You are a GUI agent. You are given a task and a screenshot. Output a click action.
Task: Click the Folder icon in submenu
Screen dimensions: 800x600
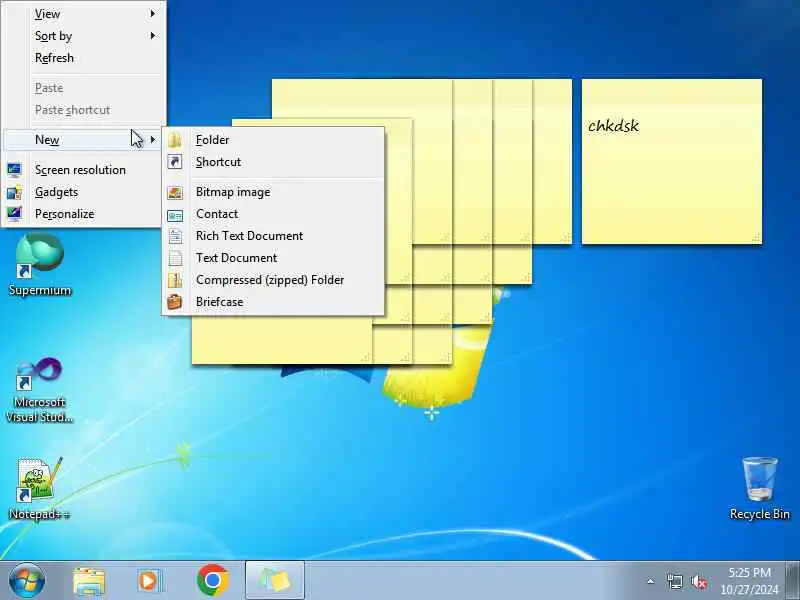pyautogui.click(x=175, y=140)
